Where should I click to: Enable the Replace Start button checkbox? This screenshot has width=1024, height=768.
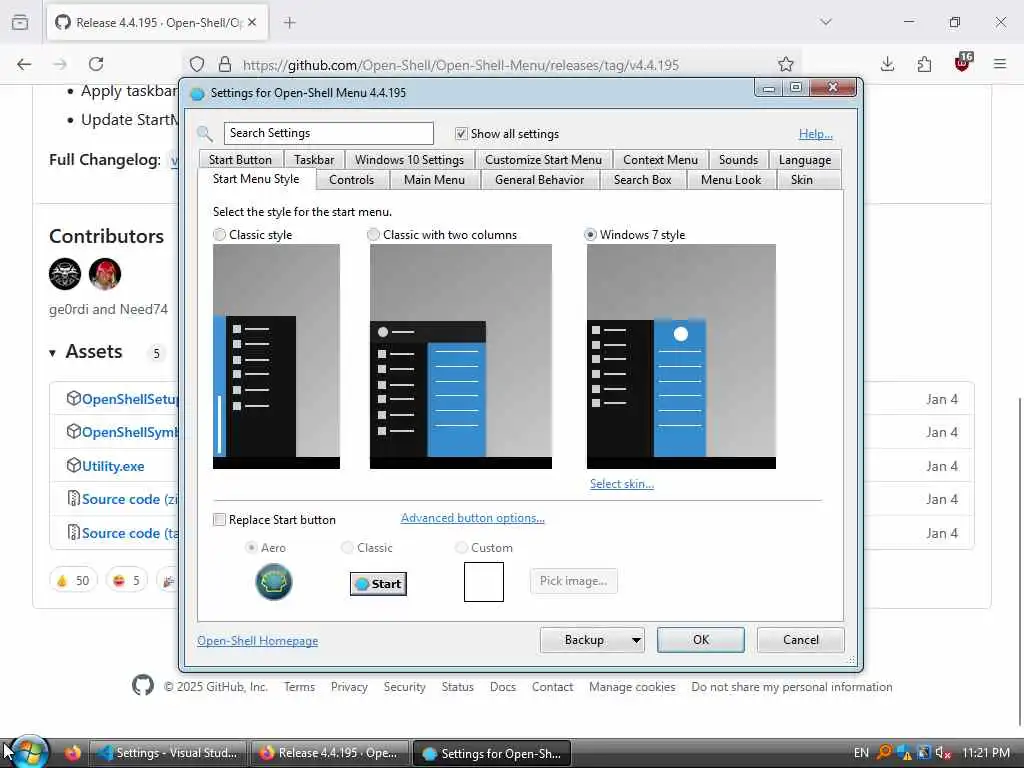coord(219,520)
